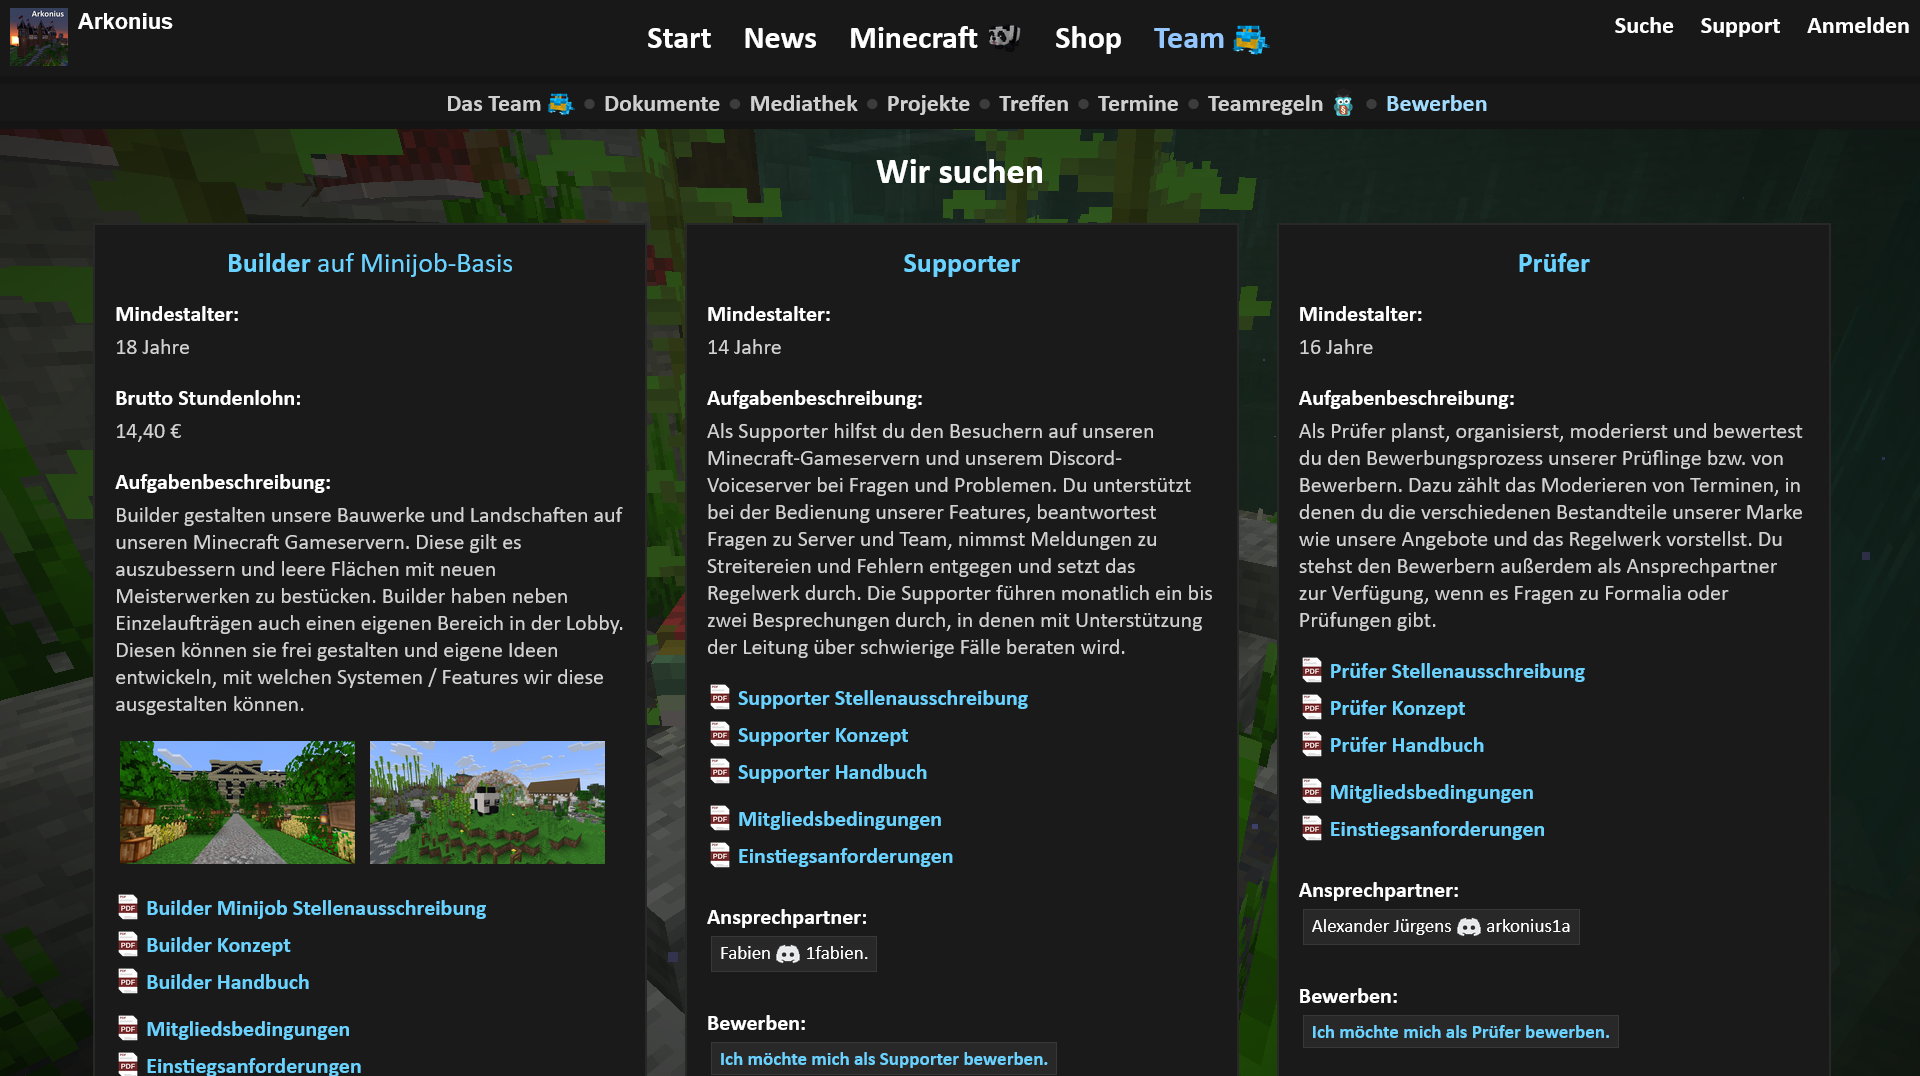Click the PDF icon beside Builder Handbuch
This screenshot has height=1076, width=1920.
pyautogui.click(x=128, y=982)
